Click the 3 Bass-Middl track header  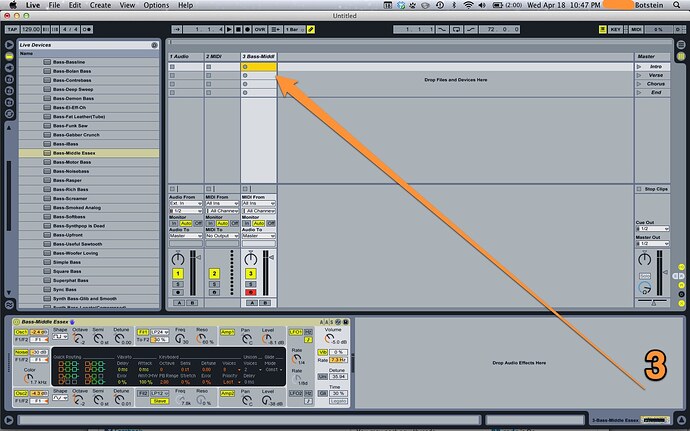[x=259, y=56]
